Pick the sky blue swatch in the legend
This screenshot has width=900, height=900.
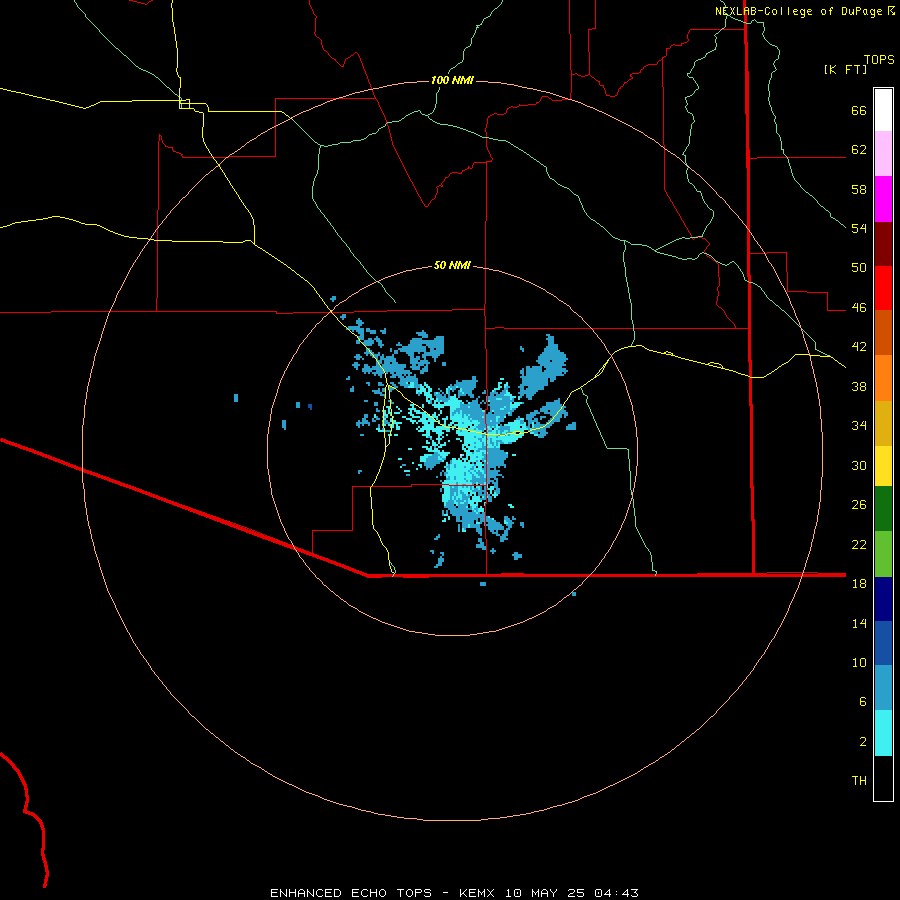pos(883,688)
